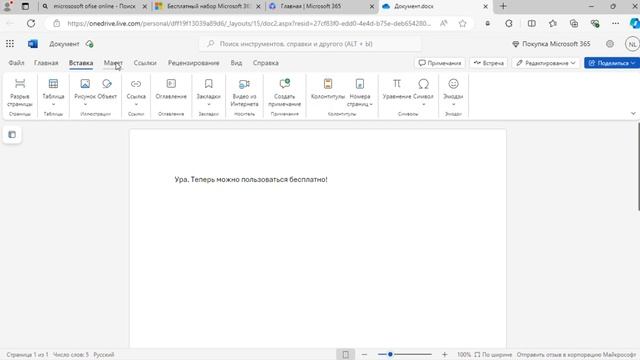
Task: Insert a picture with Рисунок
Action: (x=85, y=93)
